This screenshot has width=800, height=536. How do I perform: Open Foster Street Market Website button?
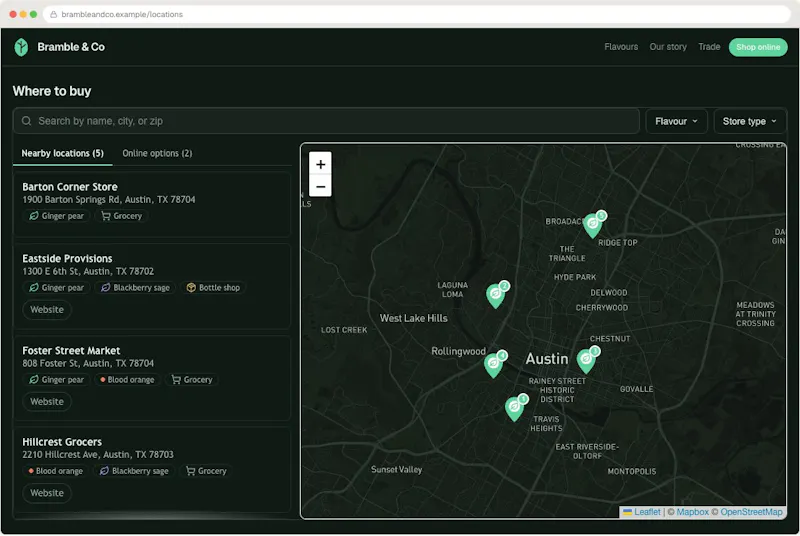coord(47,401)
